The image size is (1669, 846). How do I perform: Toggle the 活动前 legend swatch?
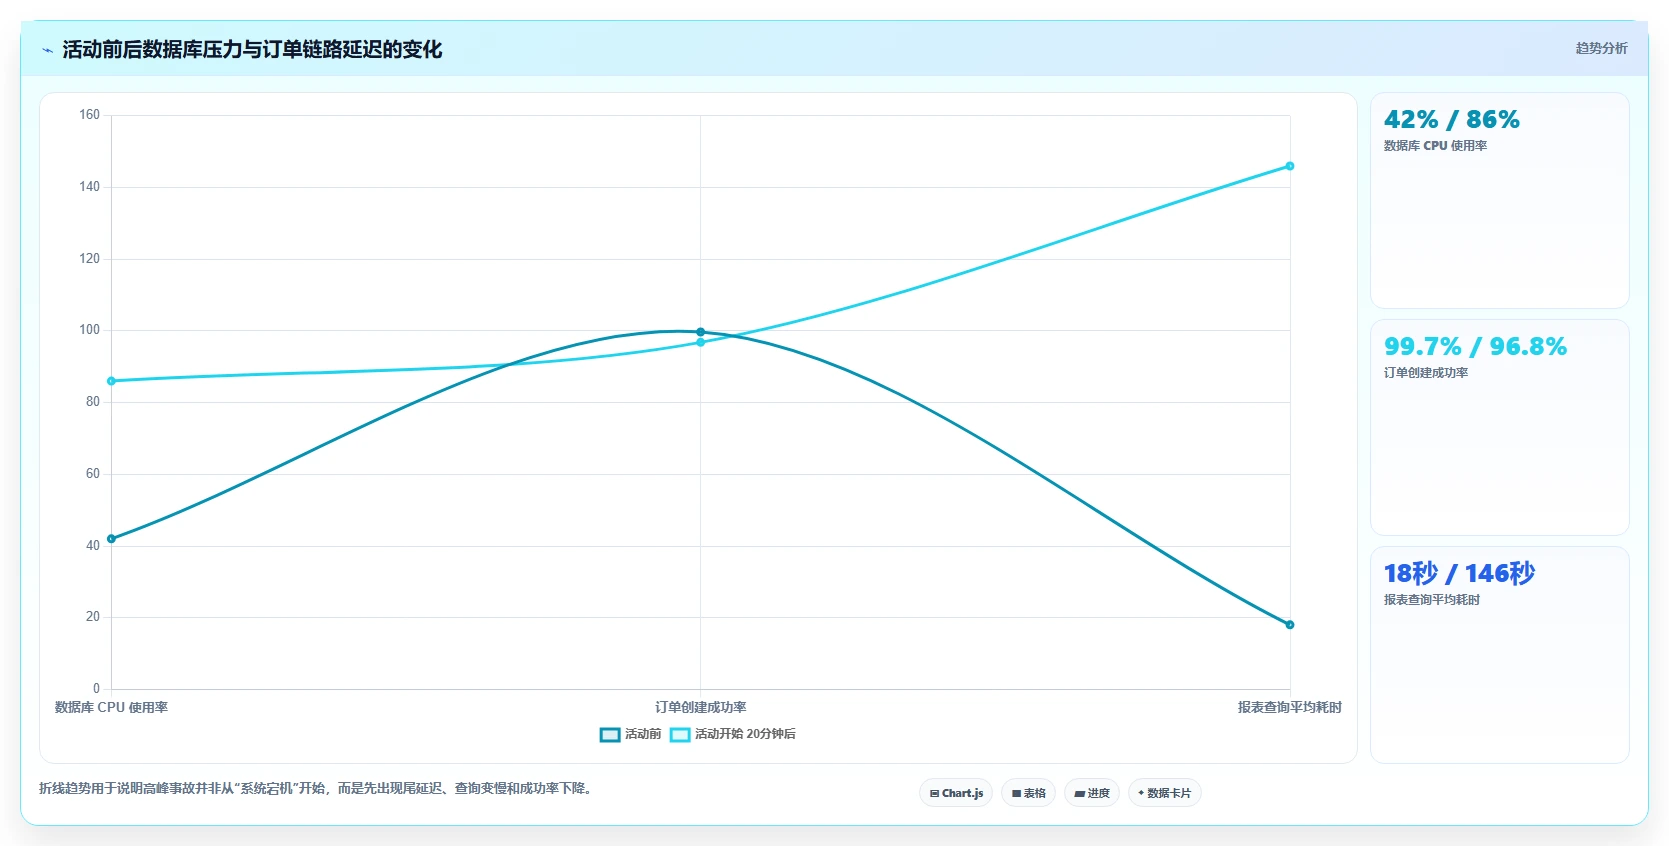(610, 735)
